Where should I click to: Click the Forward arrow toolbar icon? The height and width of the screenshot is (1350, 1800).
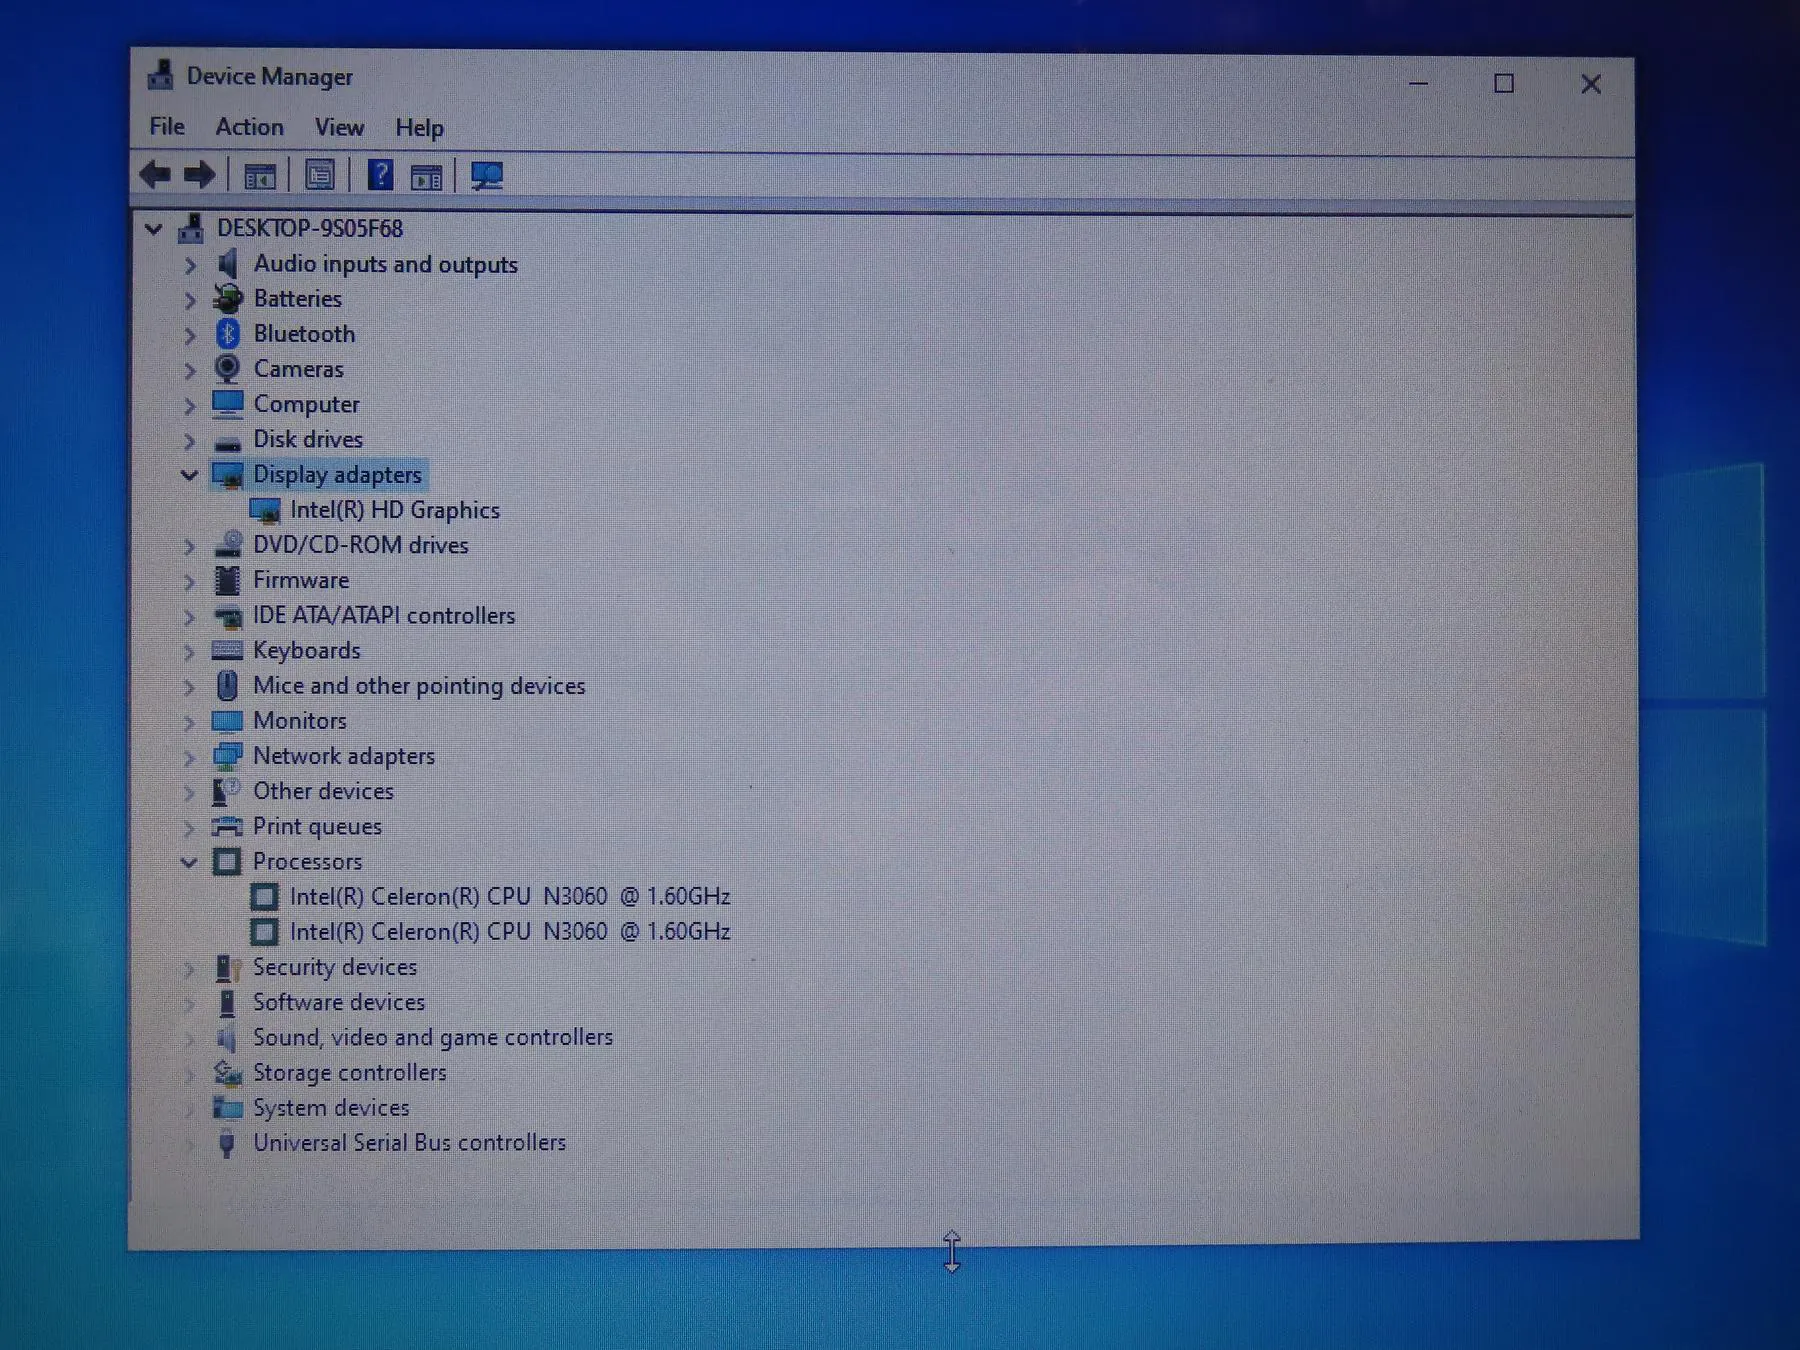[x=200, y=176]
